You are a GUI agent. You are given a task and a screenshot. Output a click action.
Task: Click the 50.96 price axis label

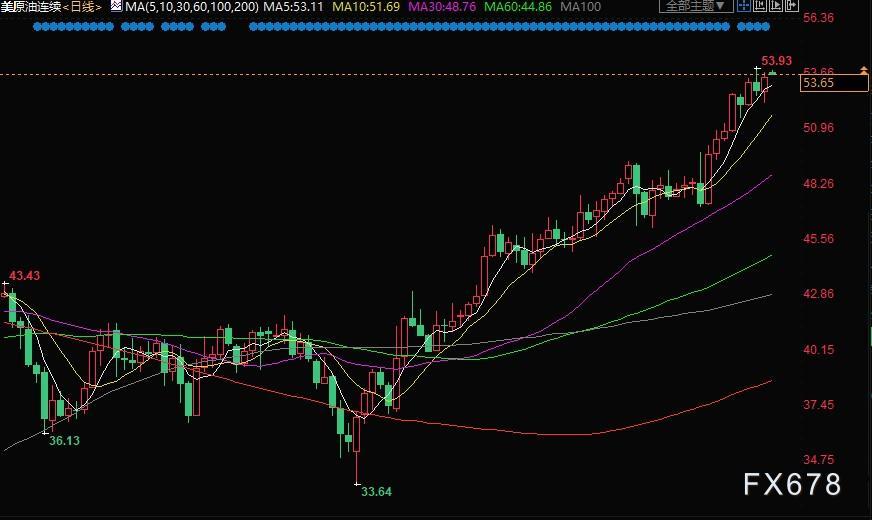click(819, 127)
